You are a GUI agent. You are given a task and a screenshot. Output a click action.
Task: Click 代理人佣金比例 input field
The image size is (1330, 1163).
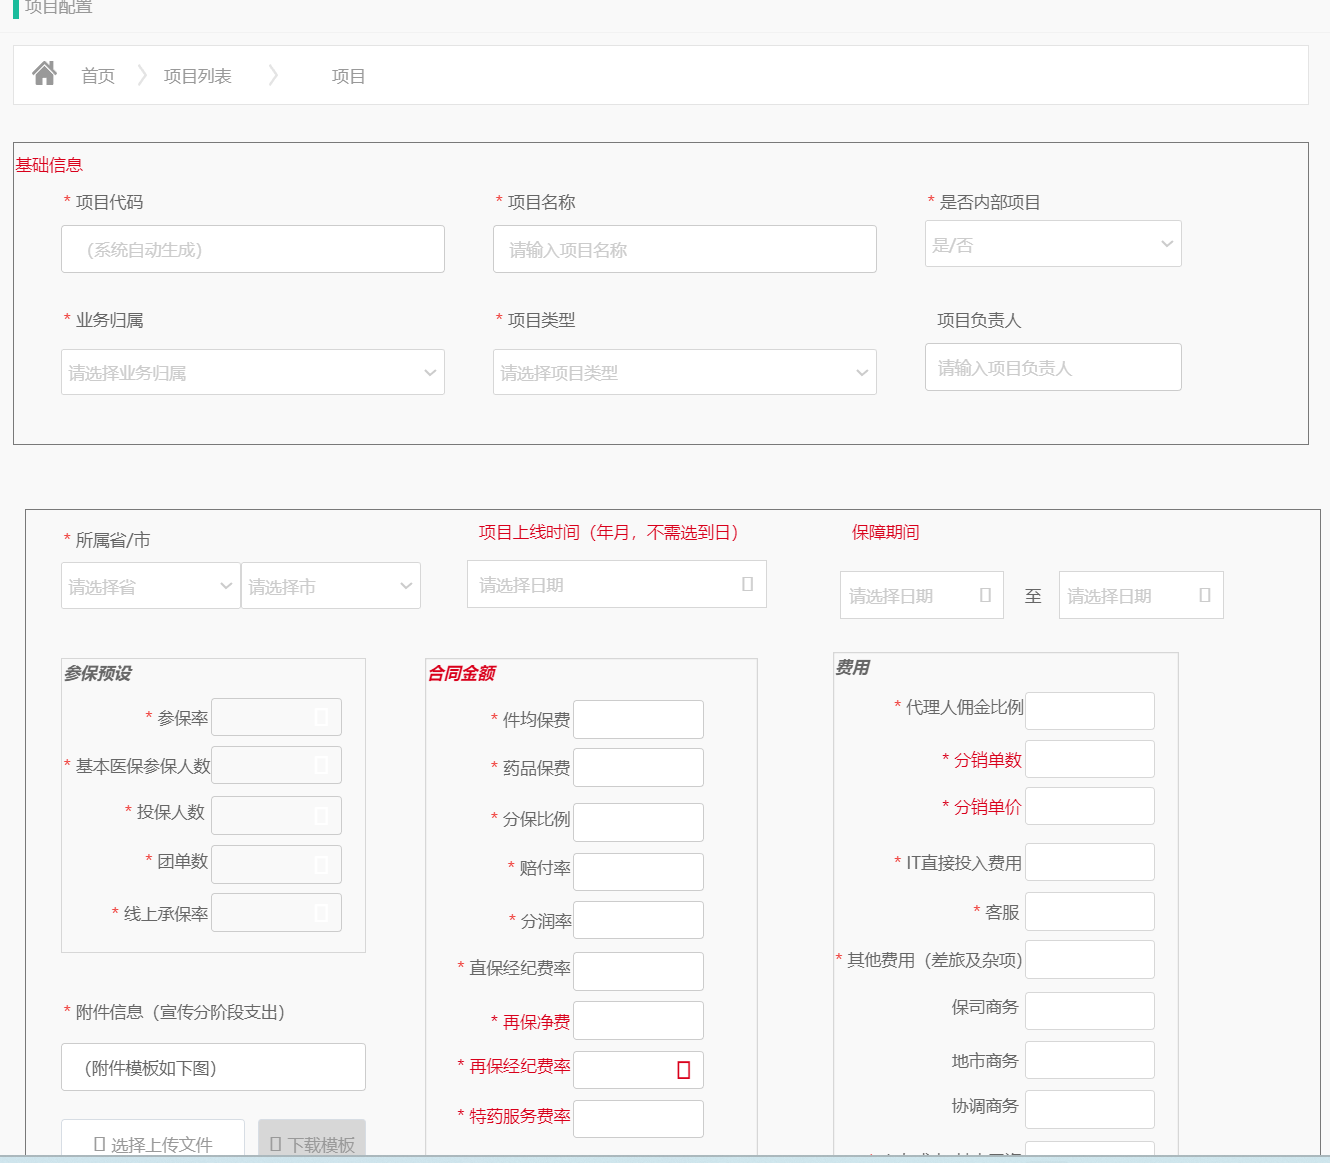[1090, 711]
